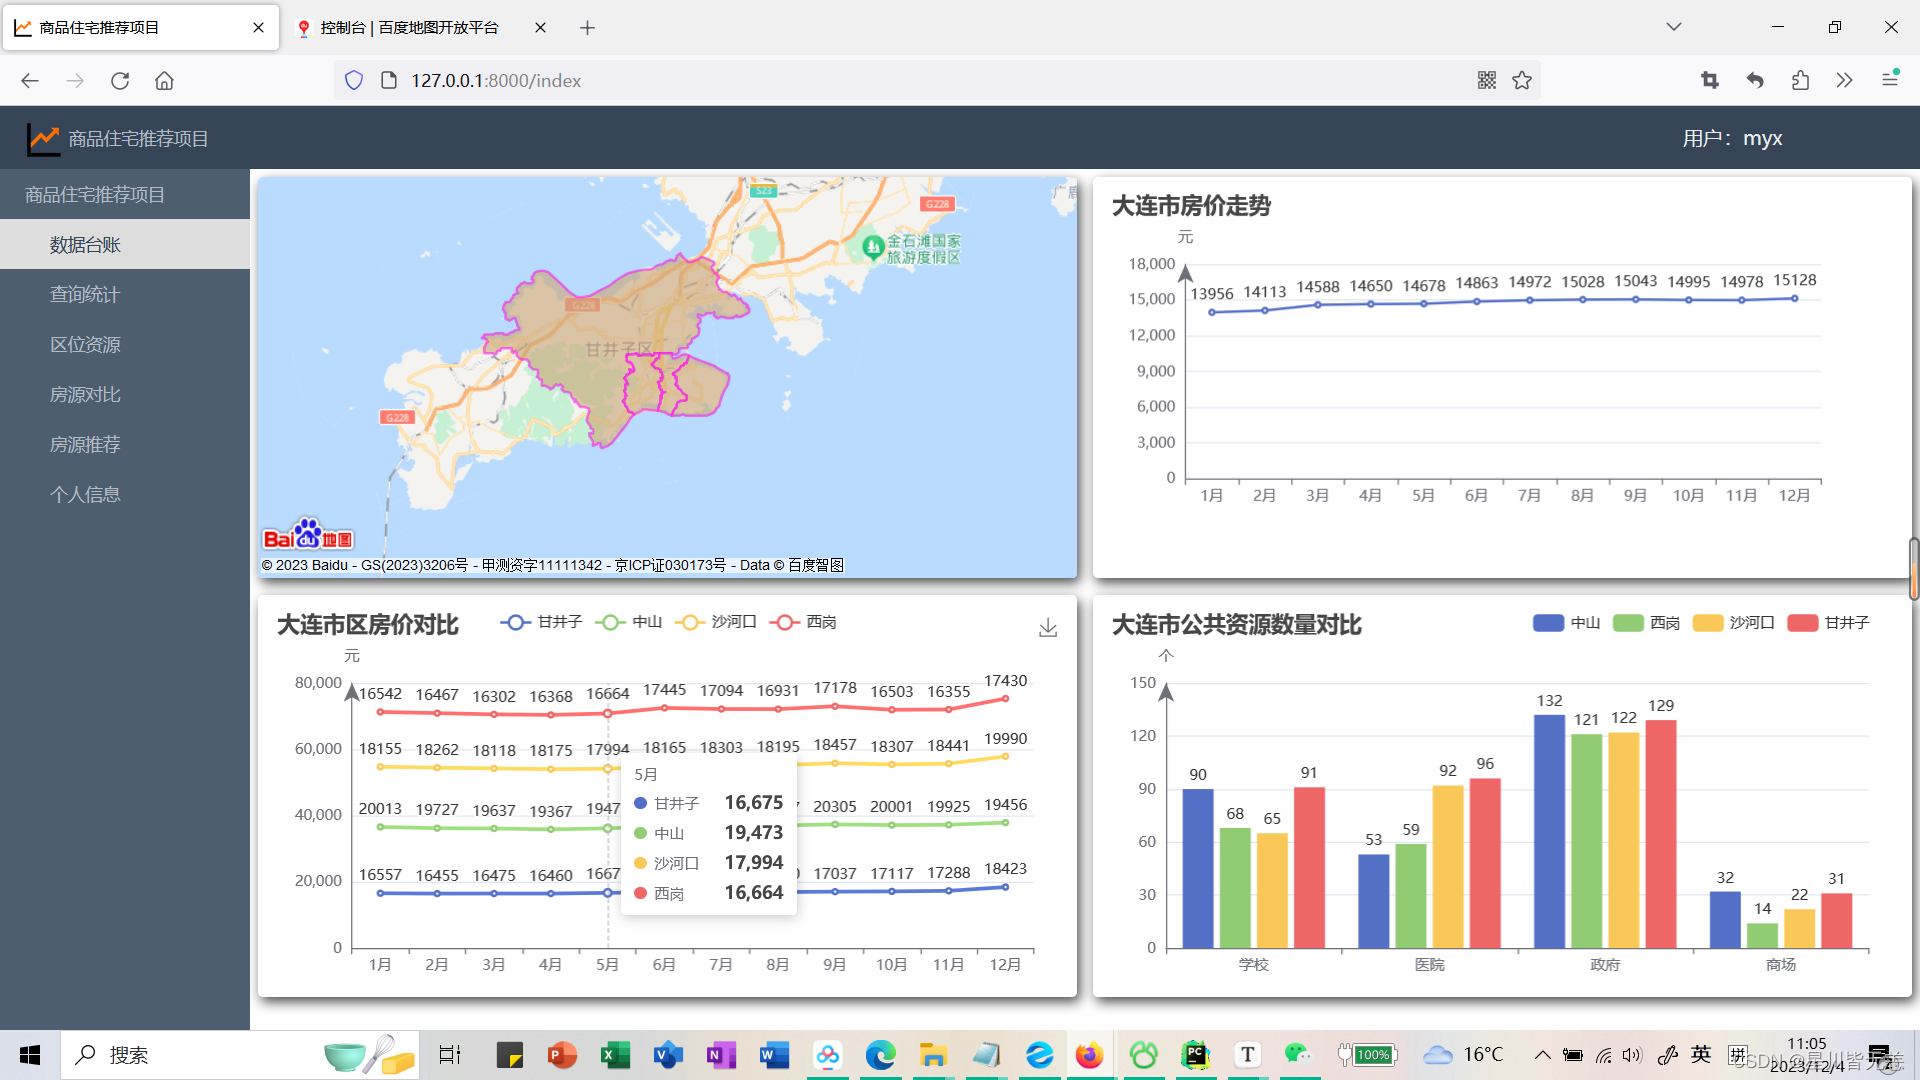This screenshot has width=1920, height=1080.
Task: Click the 学校 red bar labeled 91
Action: 1309,867
